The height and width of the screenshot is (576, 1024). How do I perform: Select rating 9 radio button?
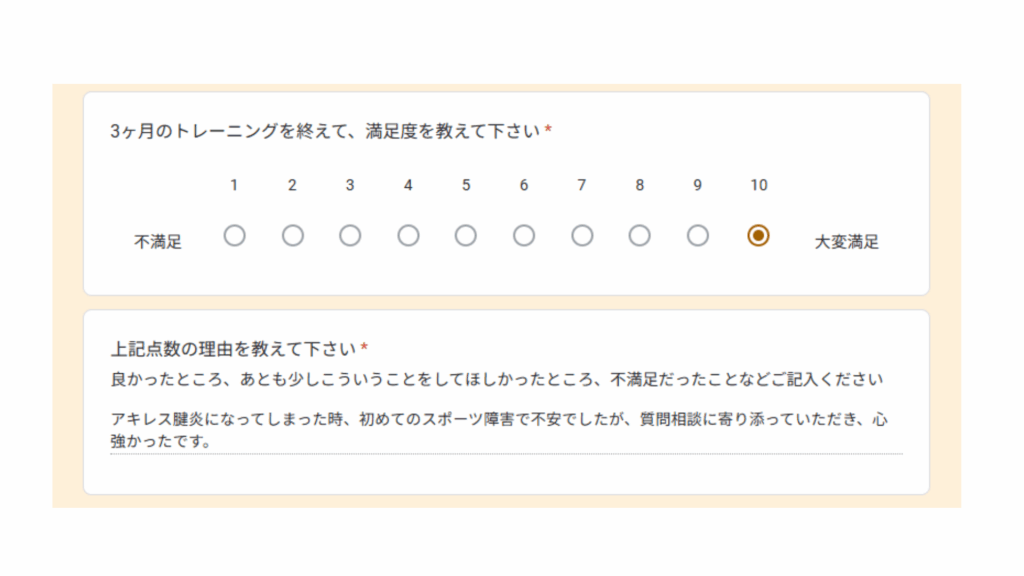point(698,236)
